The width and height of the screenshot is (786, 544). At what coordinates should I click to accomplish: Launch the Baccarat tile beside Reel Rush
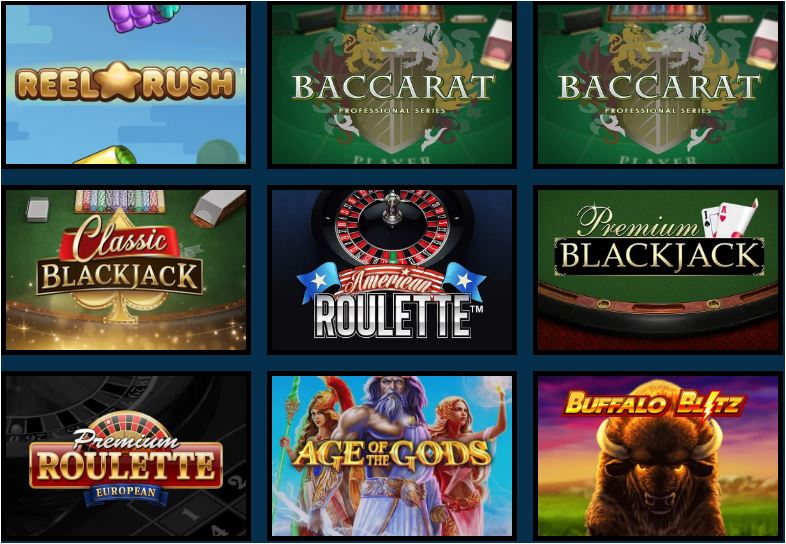(392, 84)
